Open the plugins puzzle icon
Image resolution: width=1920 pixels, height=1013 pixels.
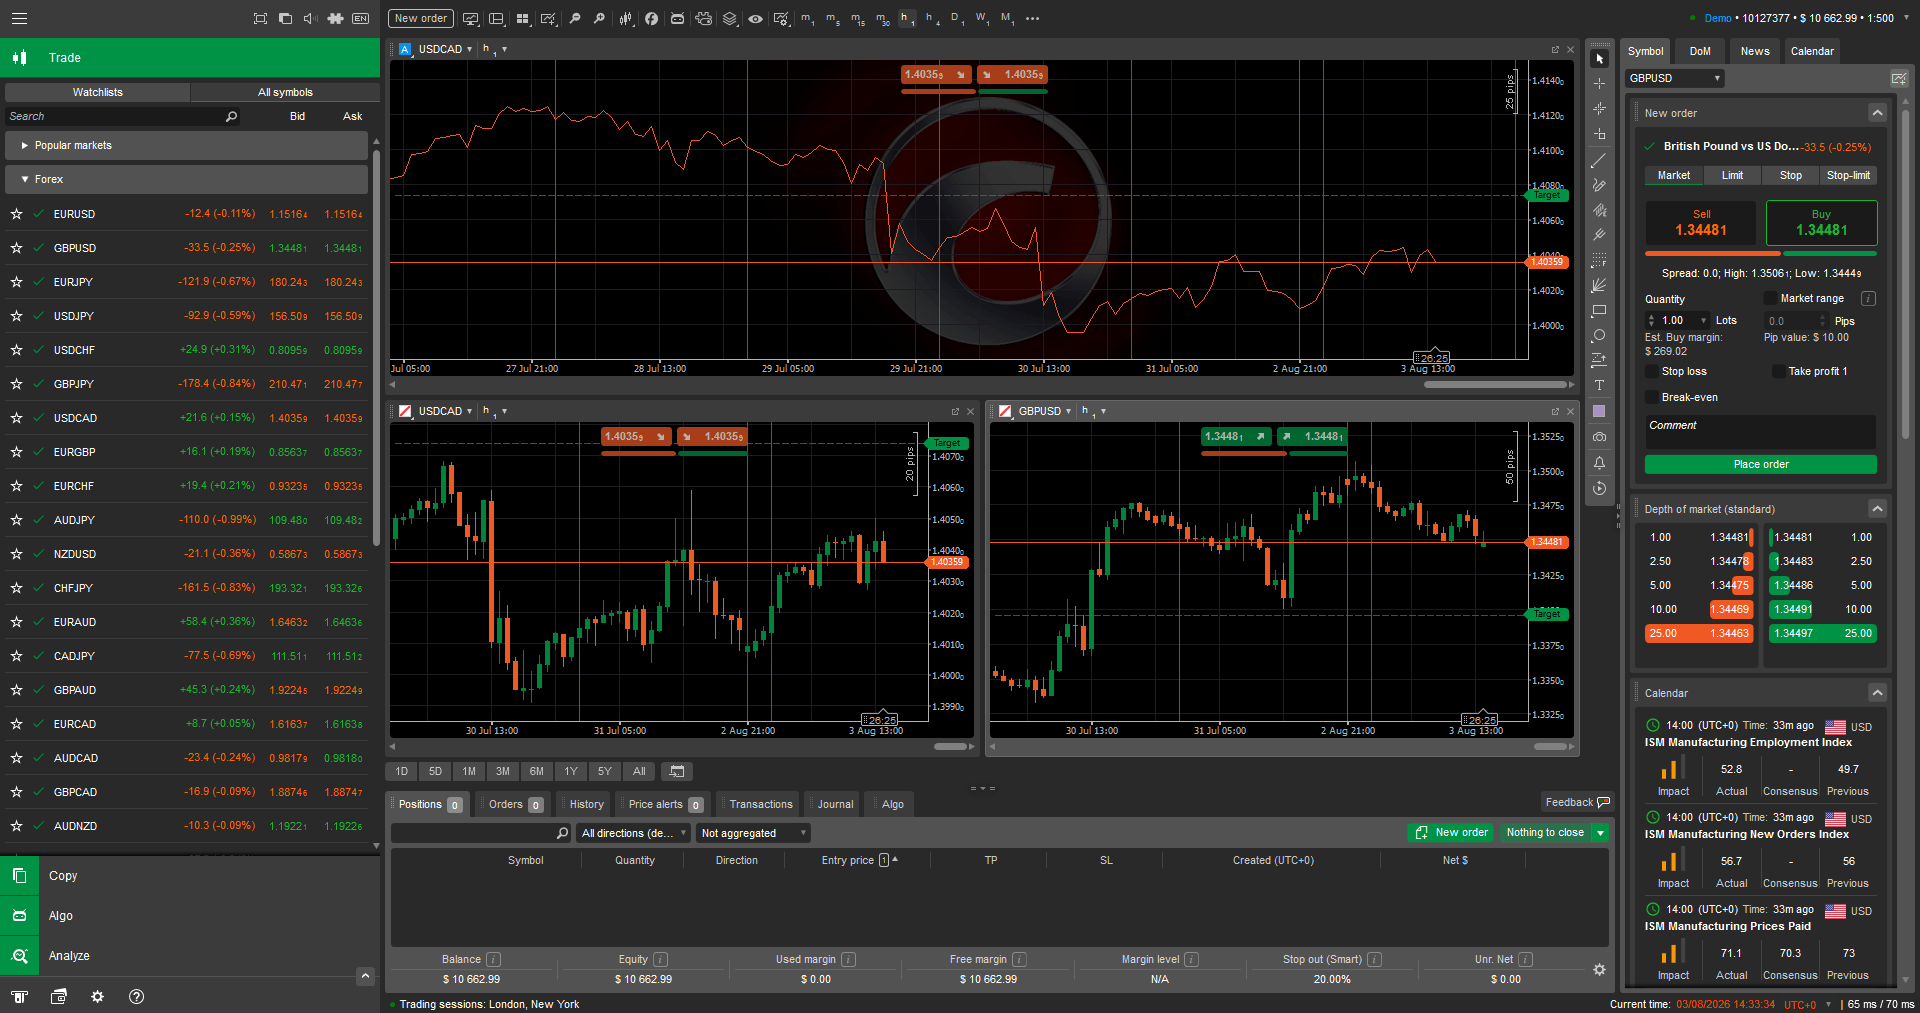pos(704,18)
